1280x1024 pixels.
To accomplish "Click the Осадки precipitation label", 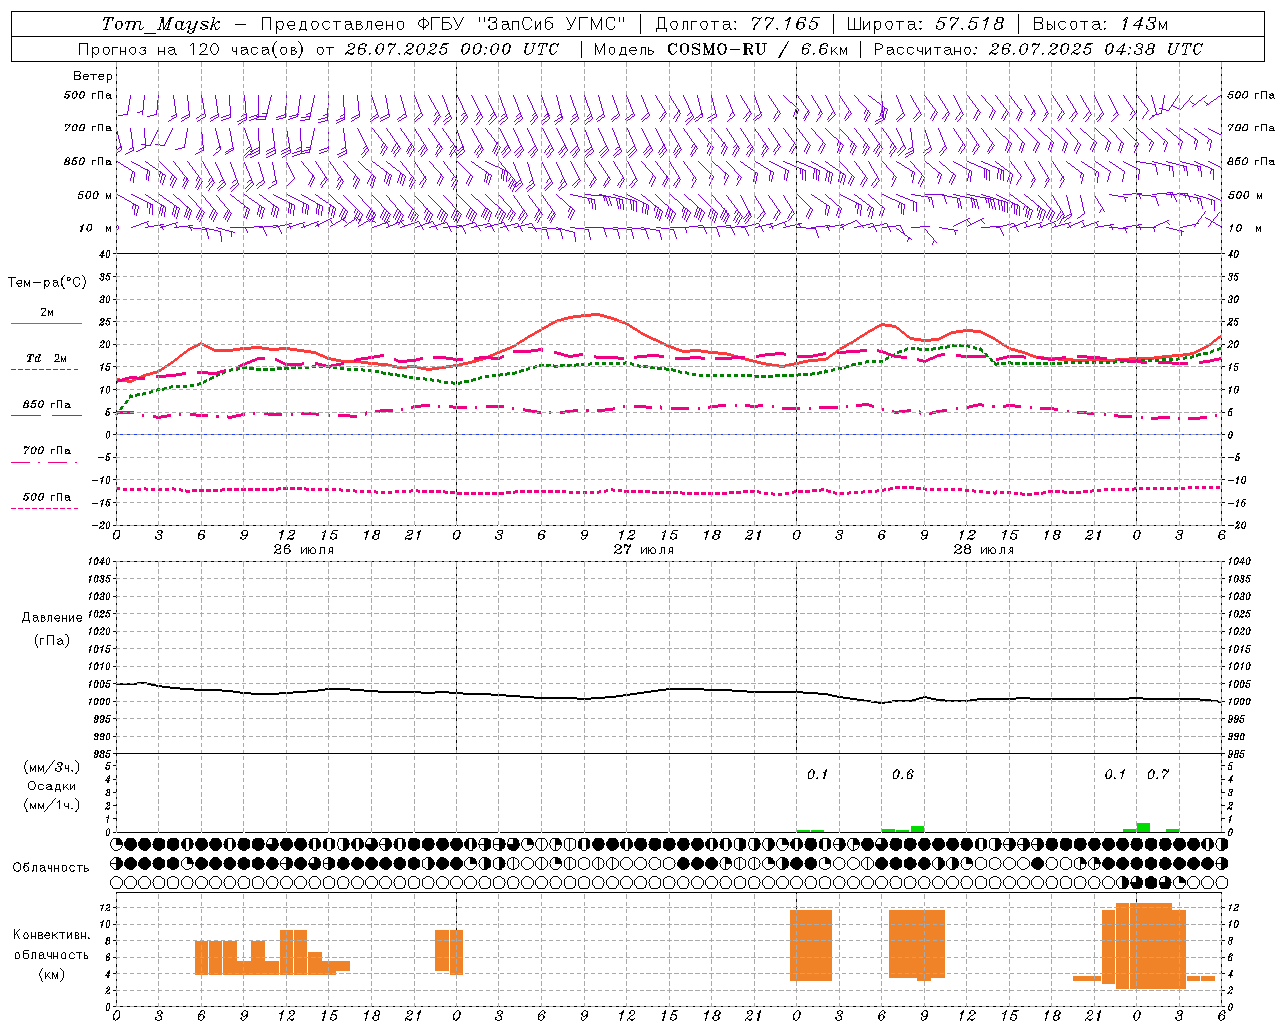I will 52,786.
